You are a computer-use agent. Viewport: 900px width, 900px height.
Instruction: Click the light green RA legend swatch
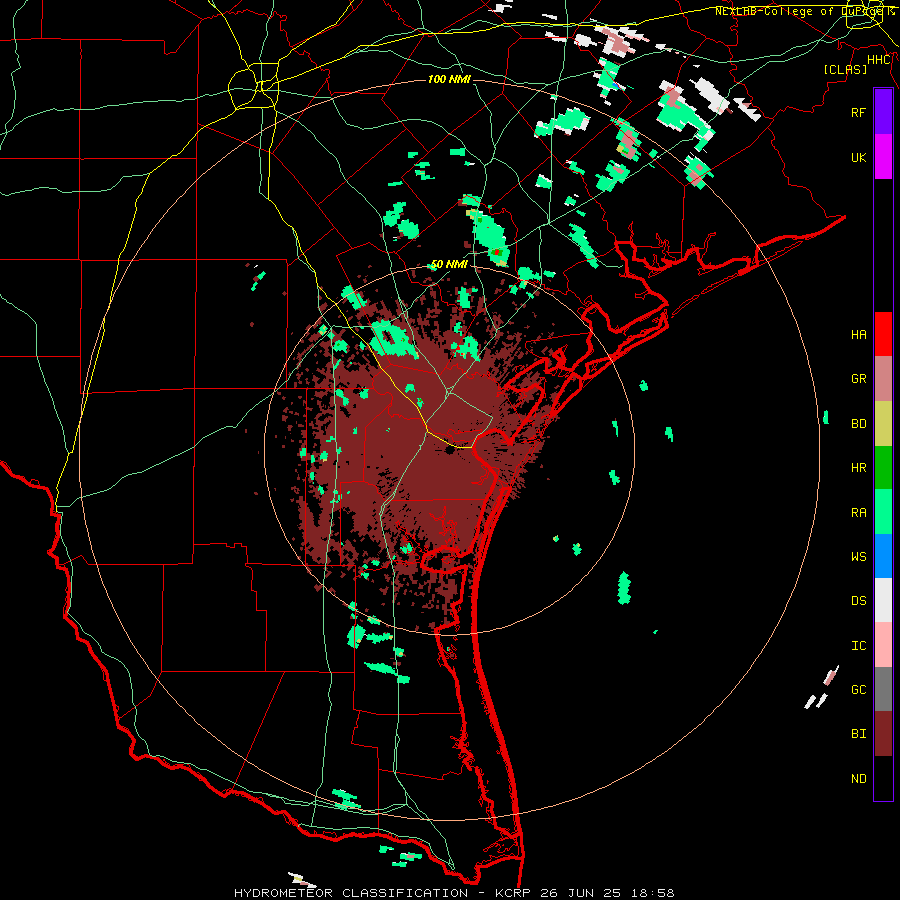click(x=883, y=512)
